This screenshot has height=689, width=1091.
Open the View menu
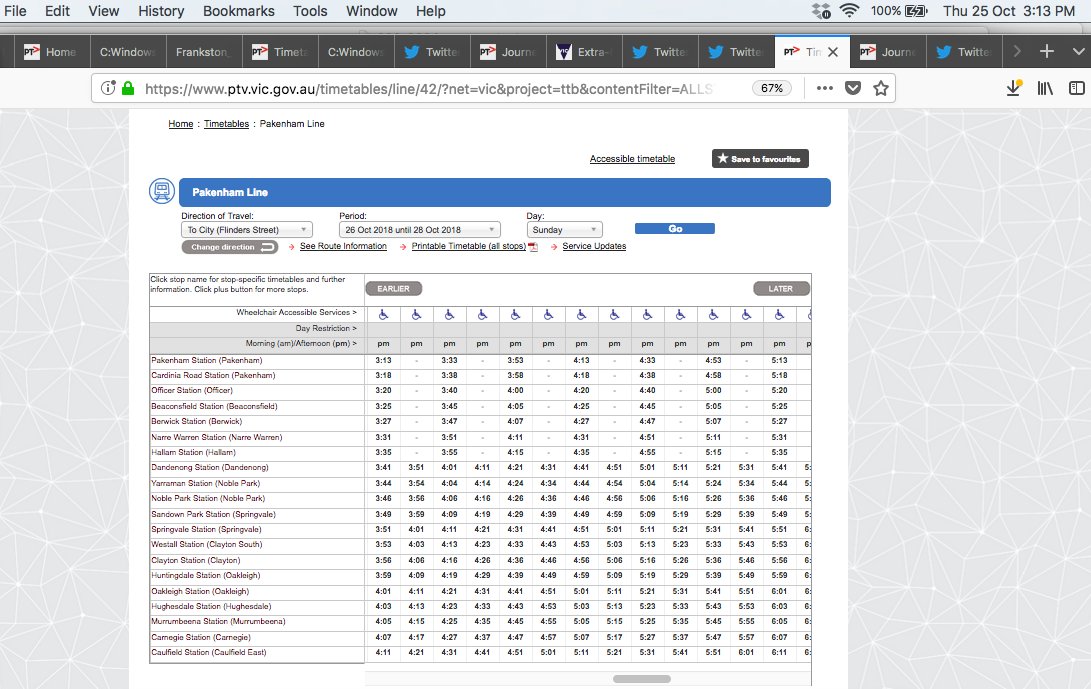[x=104, y=11]
